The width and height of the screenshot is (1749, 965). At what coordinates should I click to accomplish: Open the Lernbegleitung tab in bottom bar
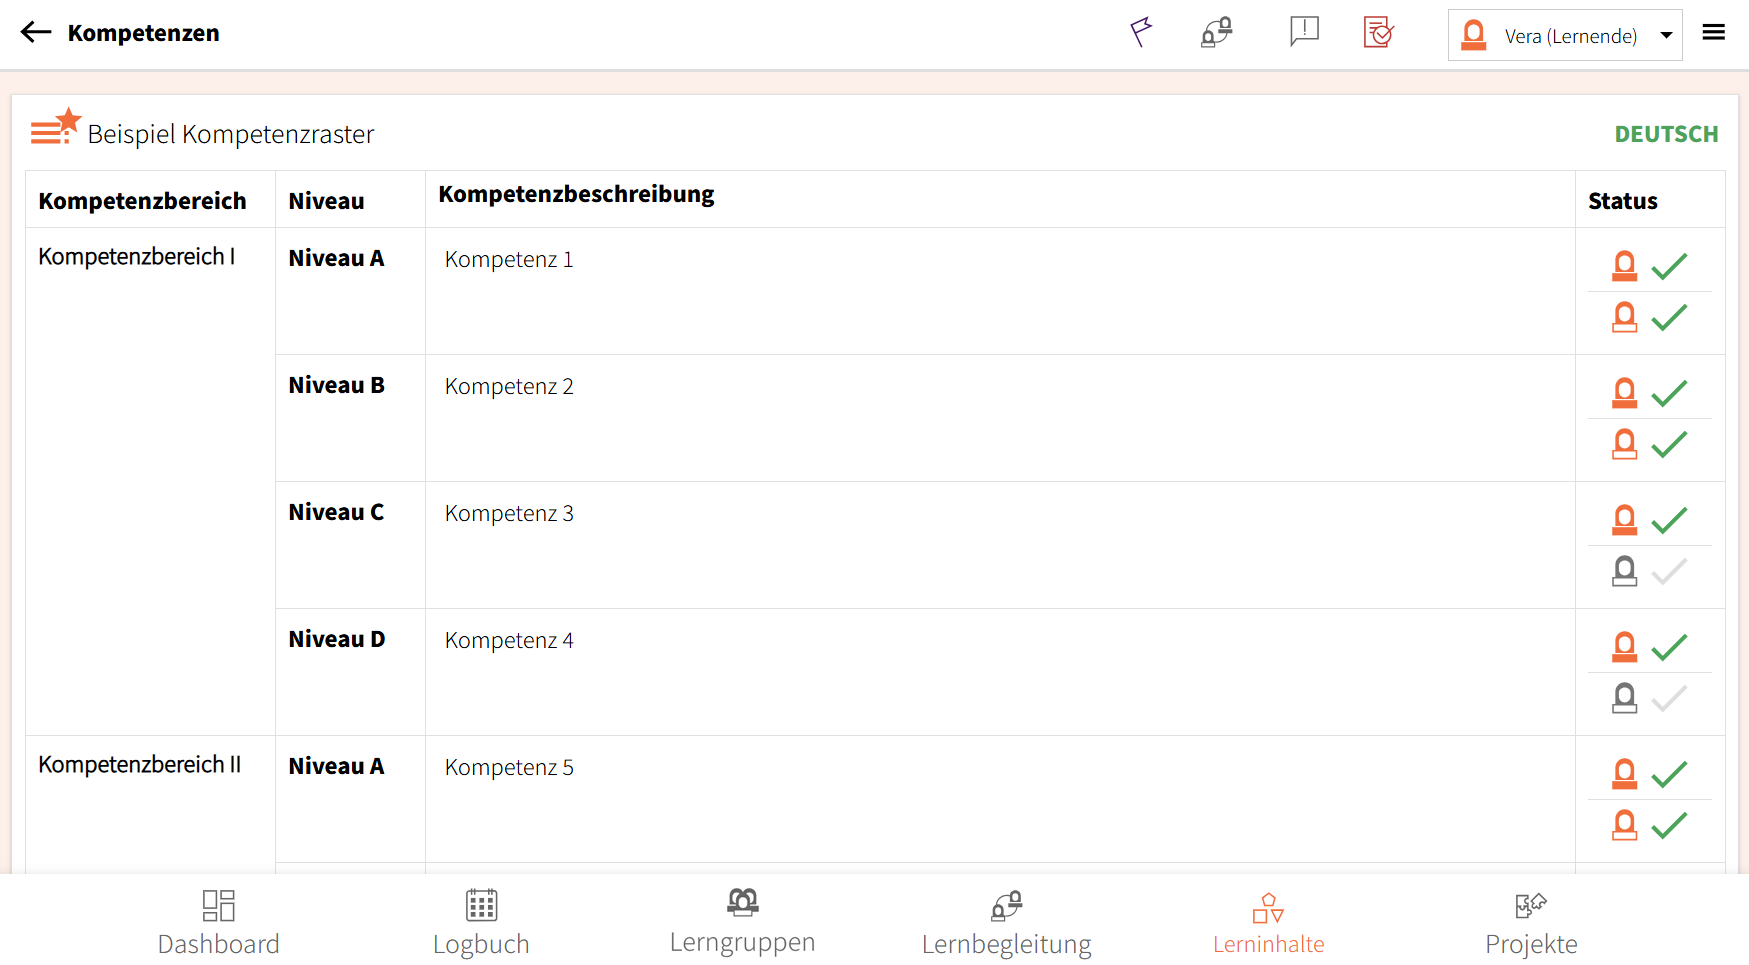(x=1006, y=923)
